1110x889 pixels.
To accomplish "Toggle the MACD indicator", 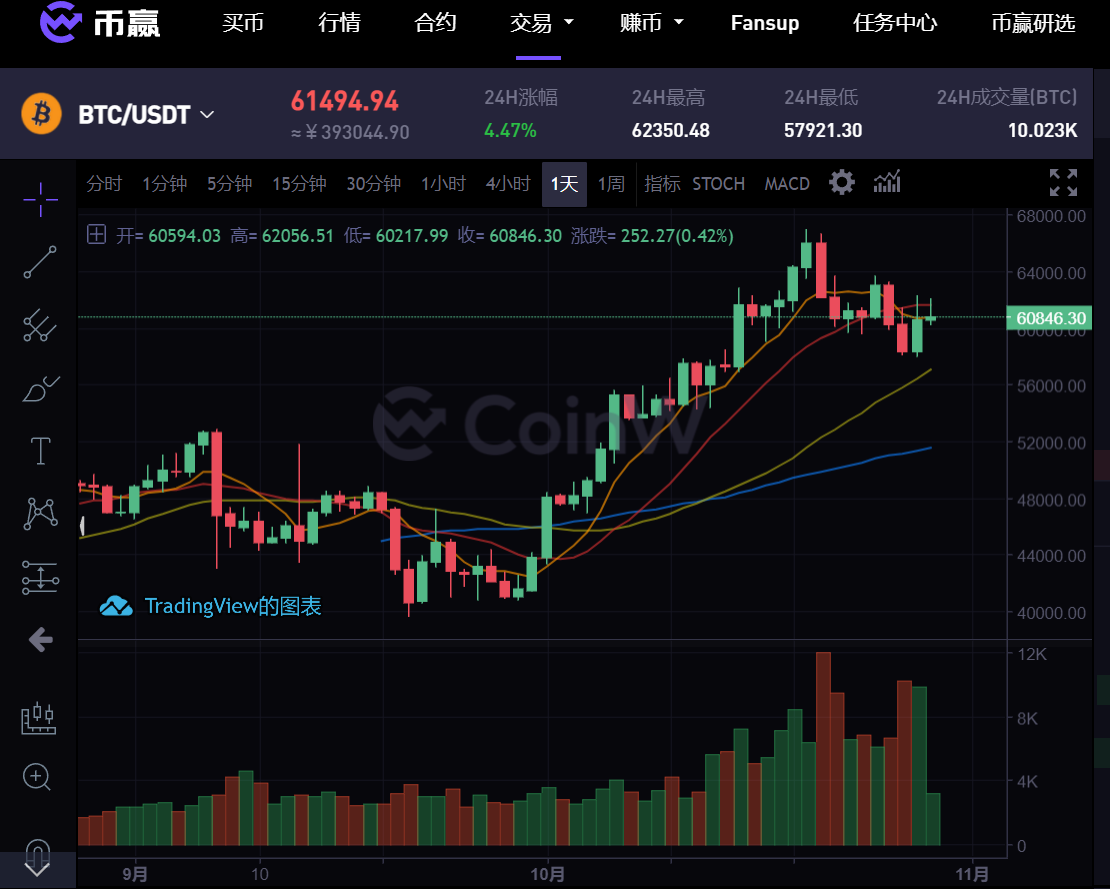I will tap(786, 184).
